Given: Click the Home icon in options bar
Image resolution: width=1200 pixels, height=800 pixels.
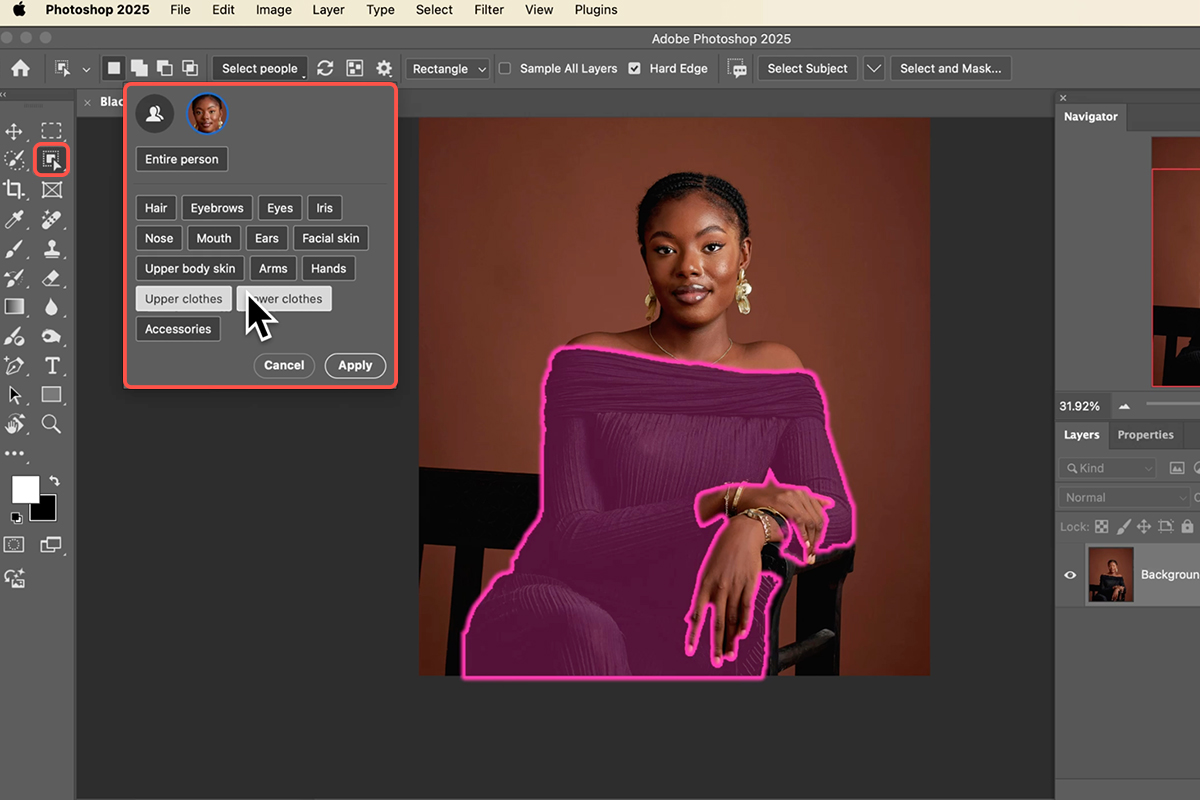Looking at the screenshot, I should pyautogui.click(x=20, y=69).
